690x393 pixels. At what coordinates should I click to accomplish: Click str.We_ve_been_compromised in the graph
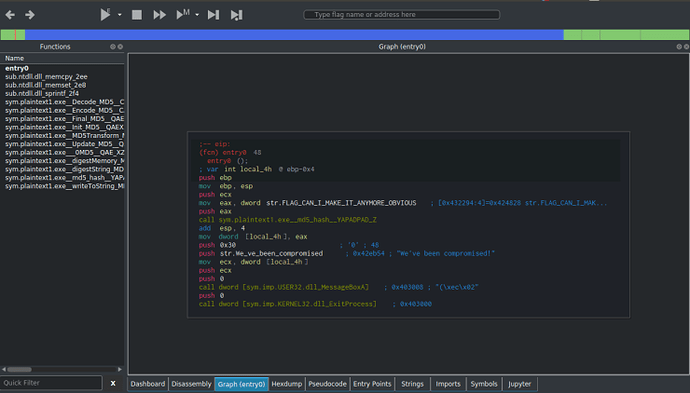click(x=272, y=253)
